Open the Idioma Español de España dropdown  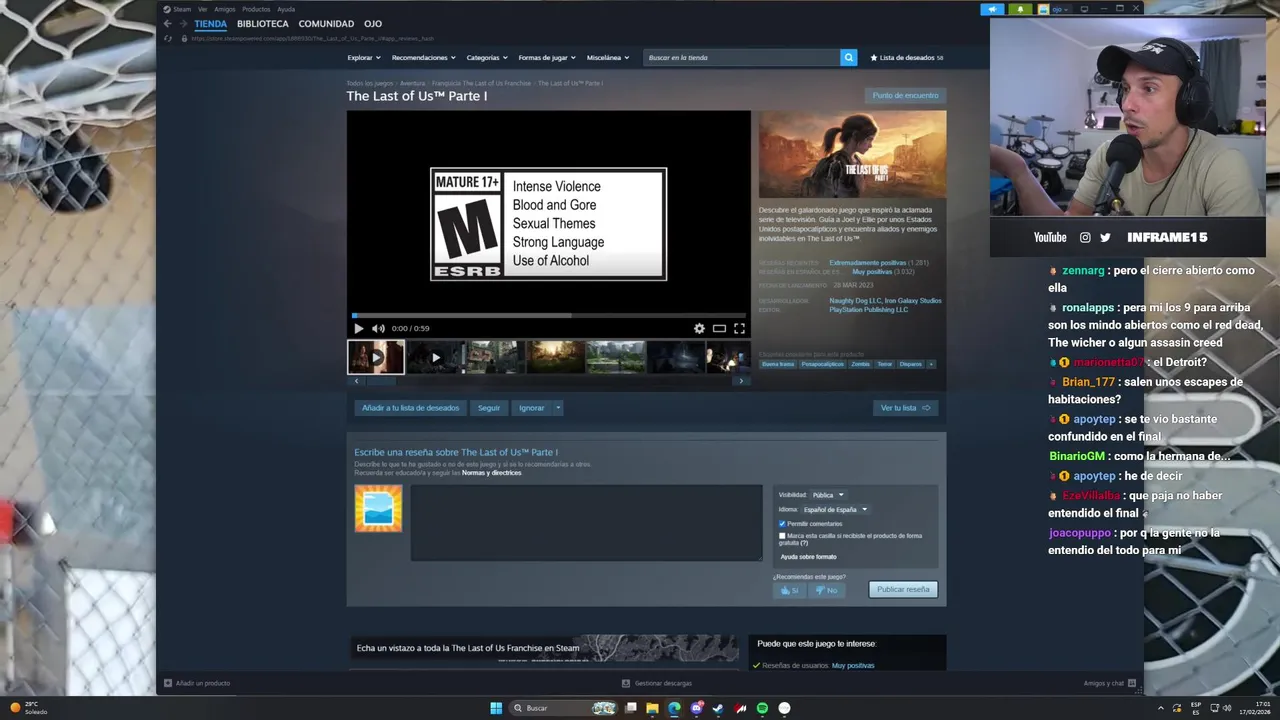click(x=835, y=510)
